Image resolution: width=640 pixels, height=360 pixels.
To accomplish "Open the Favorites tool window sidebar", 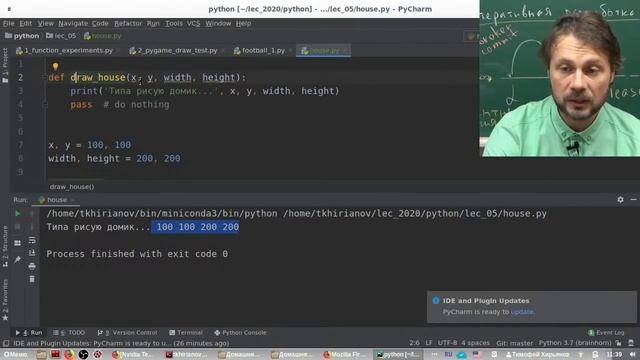I will 5,300.
